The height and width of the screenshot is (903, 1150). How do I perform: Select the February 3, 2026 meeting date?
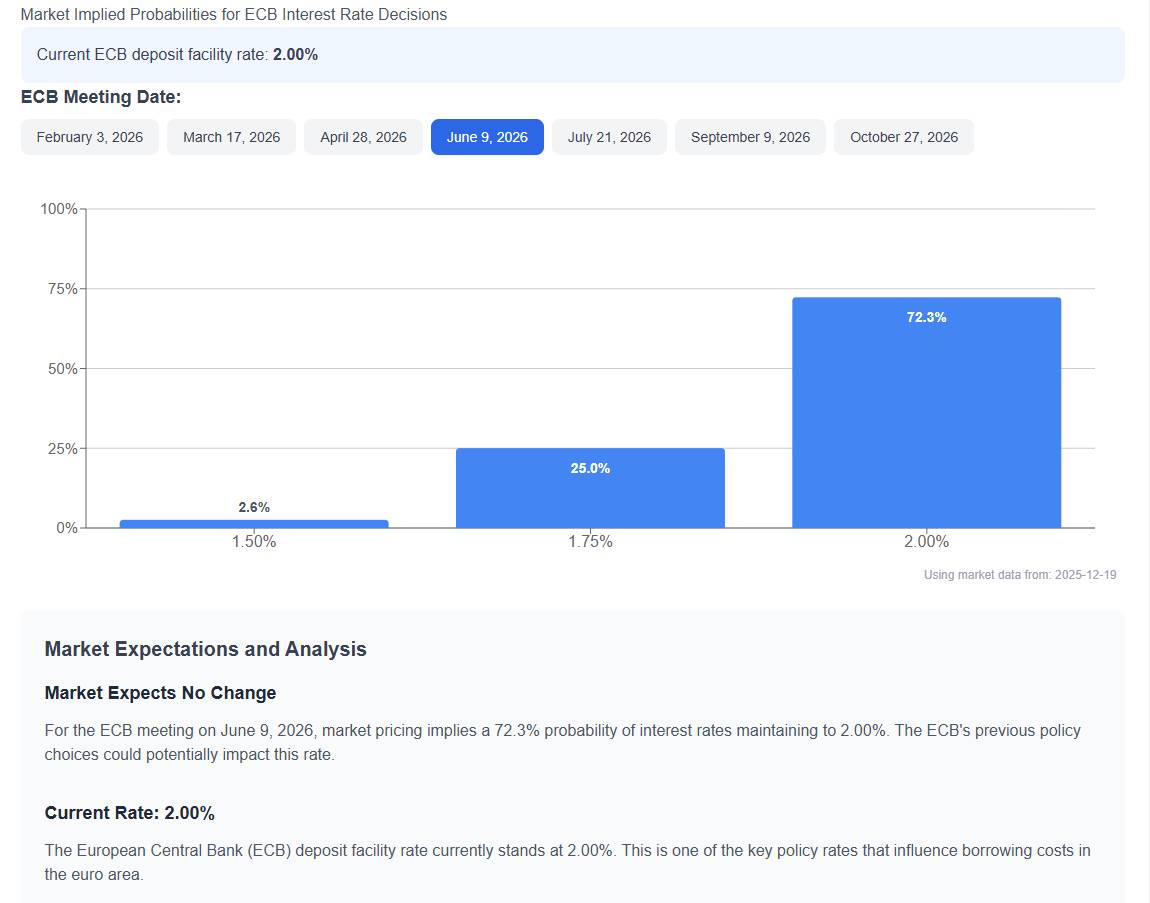coord(89,137)
